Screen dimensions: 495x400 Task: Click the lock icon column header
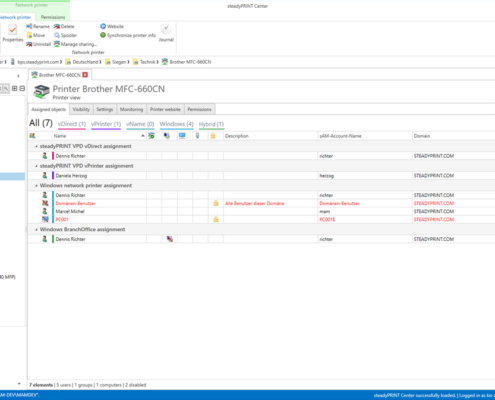click(213, 136)
